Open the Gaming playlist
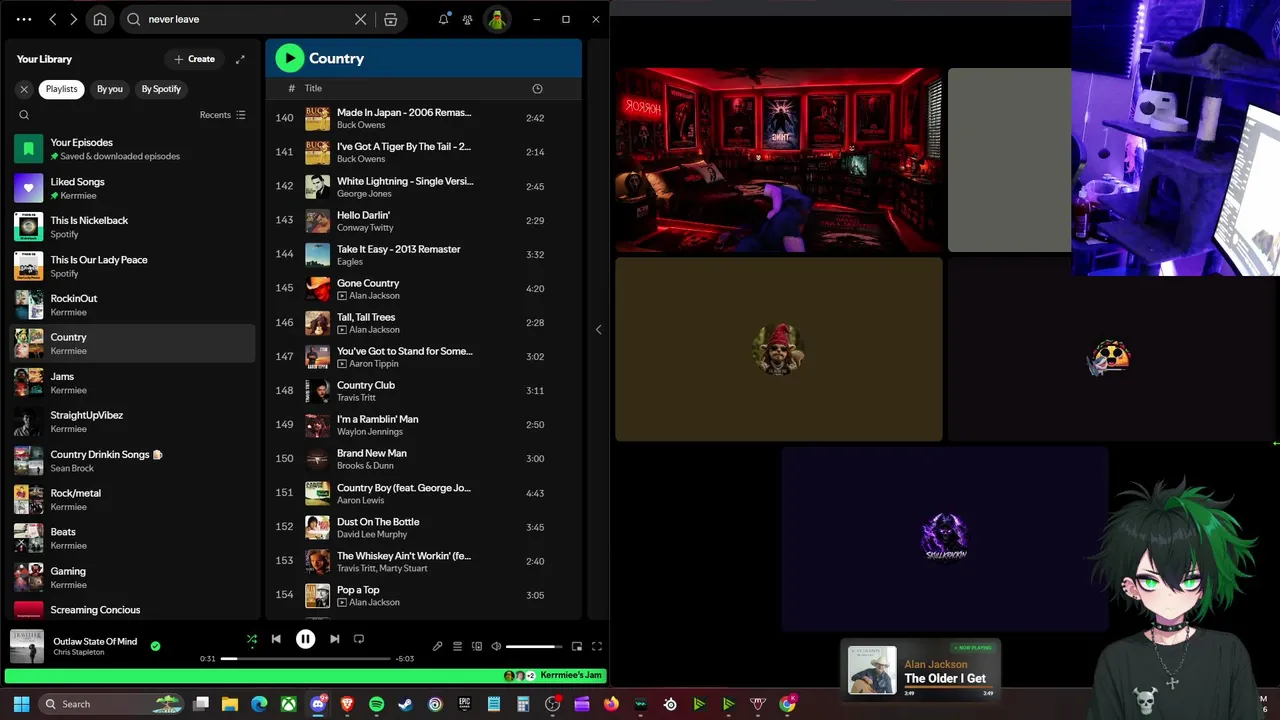 132,578
